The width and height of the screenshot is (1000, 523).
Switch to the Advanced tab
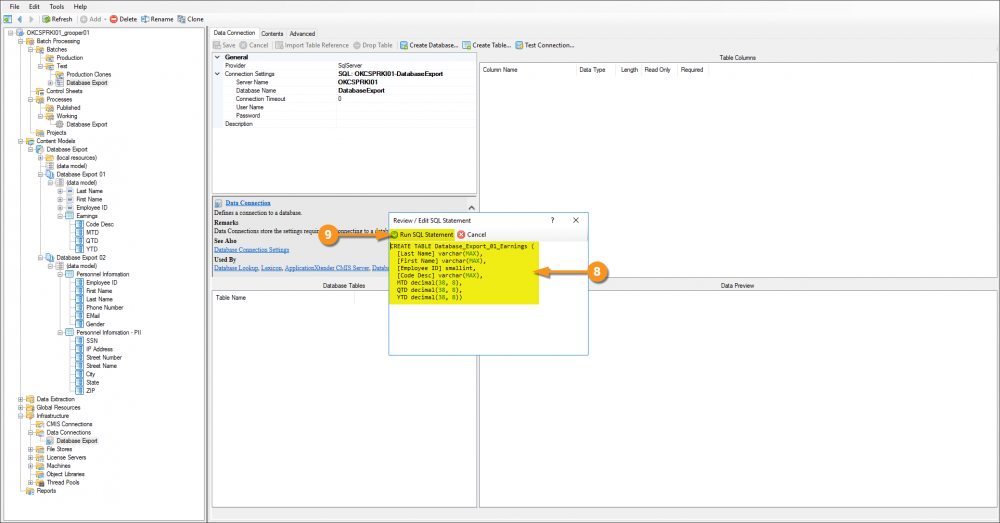click(302, 34)
